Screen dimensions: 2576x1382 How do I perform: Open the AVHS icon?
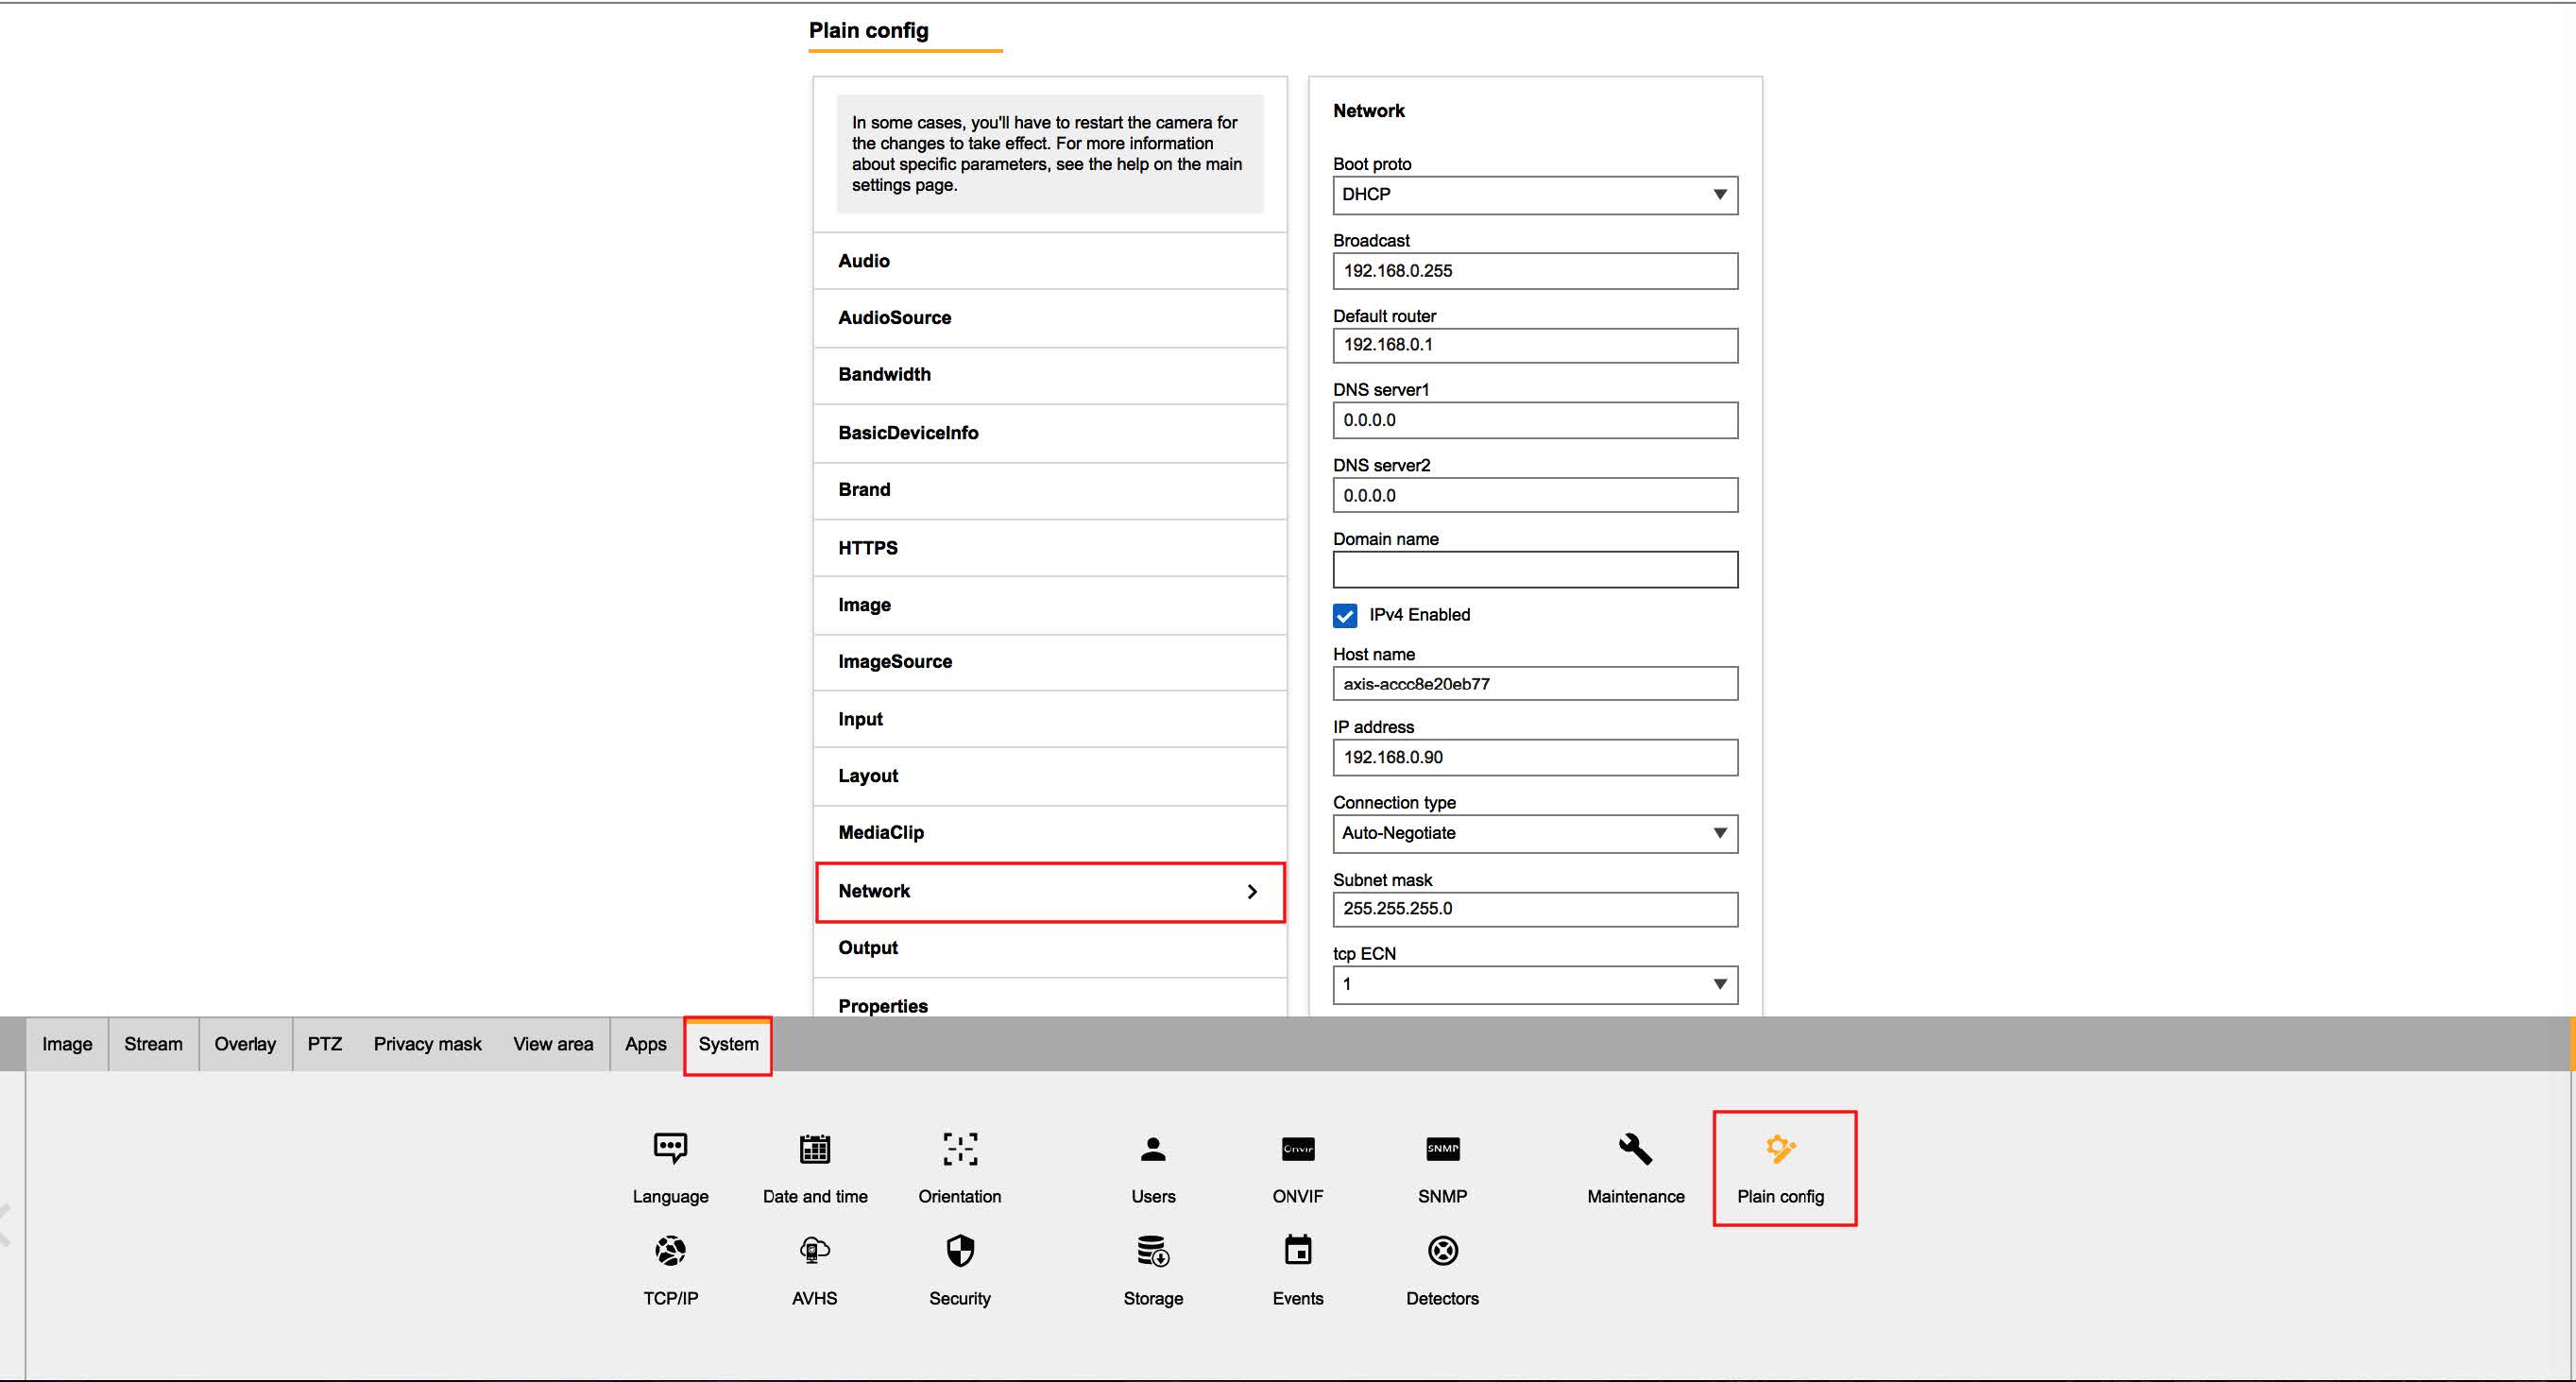click(x=815, y=1250)
